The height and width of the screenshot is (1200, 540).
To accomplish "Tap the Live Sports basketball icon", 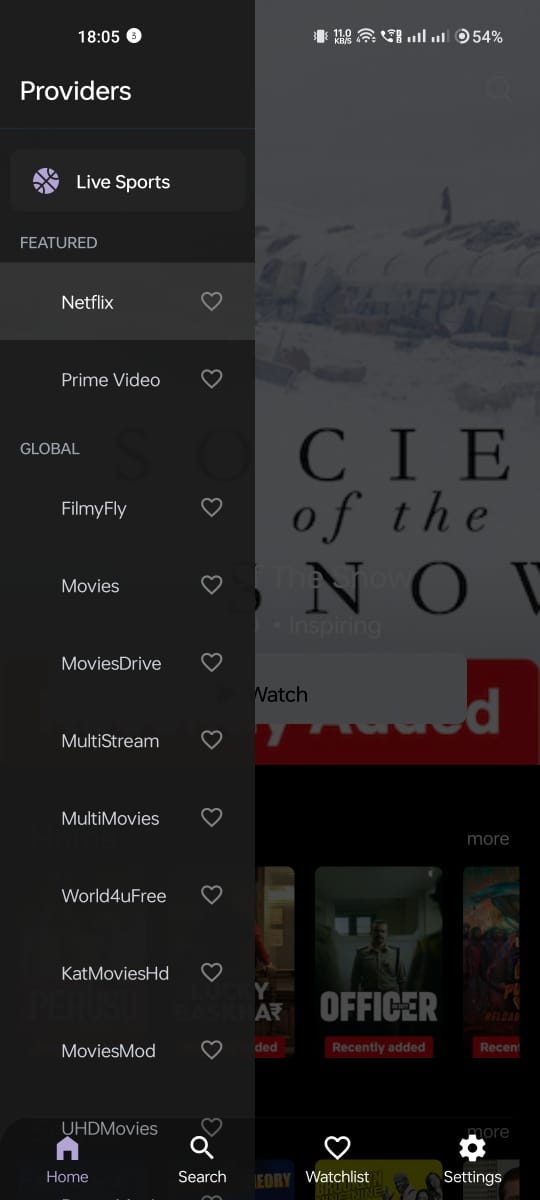I will pyautogui.click(x=46, y=181).
